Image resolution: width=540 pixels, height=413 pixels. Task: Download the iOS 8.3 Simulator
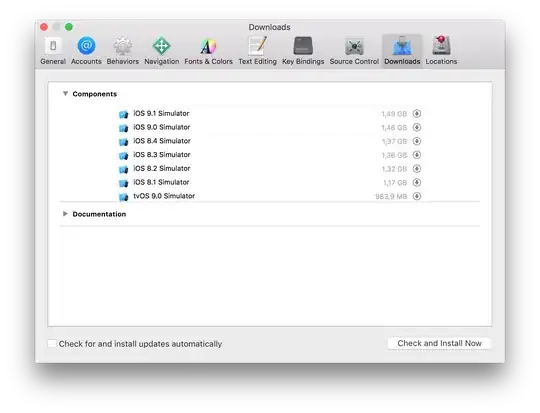coord(417,155)
